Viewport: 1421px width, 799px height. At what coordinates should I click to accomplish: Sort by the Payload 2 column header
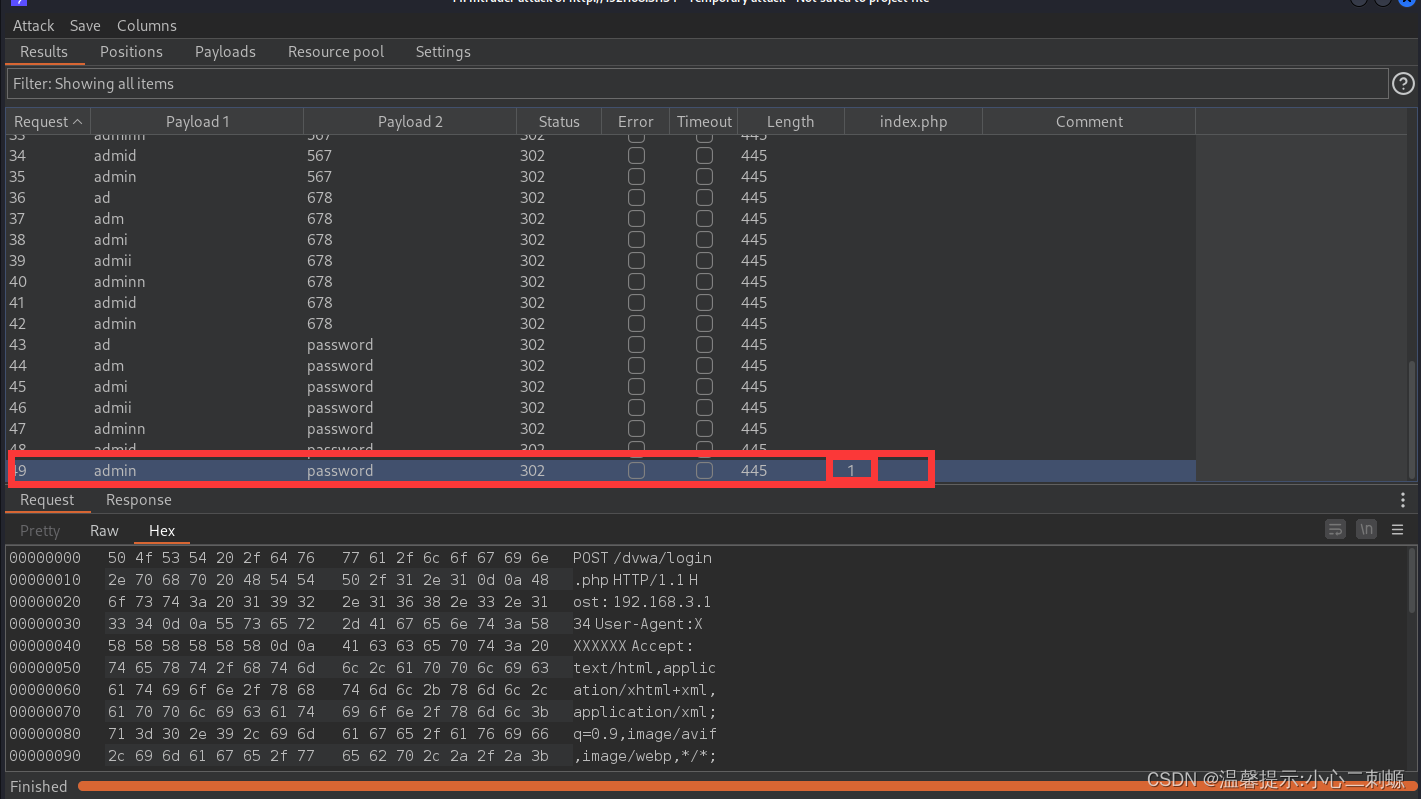point(410,122)
